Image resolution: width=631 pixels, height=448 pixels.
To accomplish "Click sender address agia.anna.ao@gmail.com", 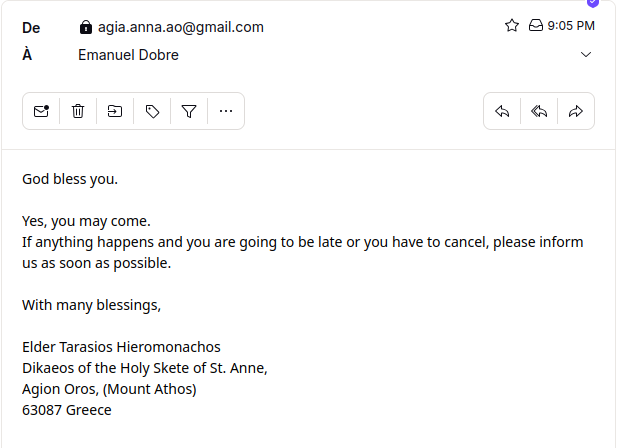I will [x=180, y=27].
